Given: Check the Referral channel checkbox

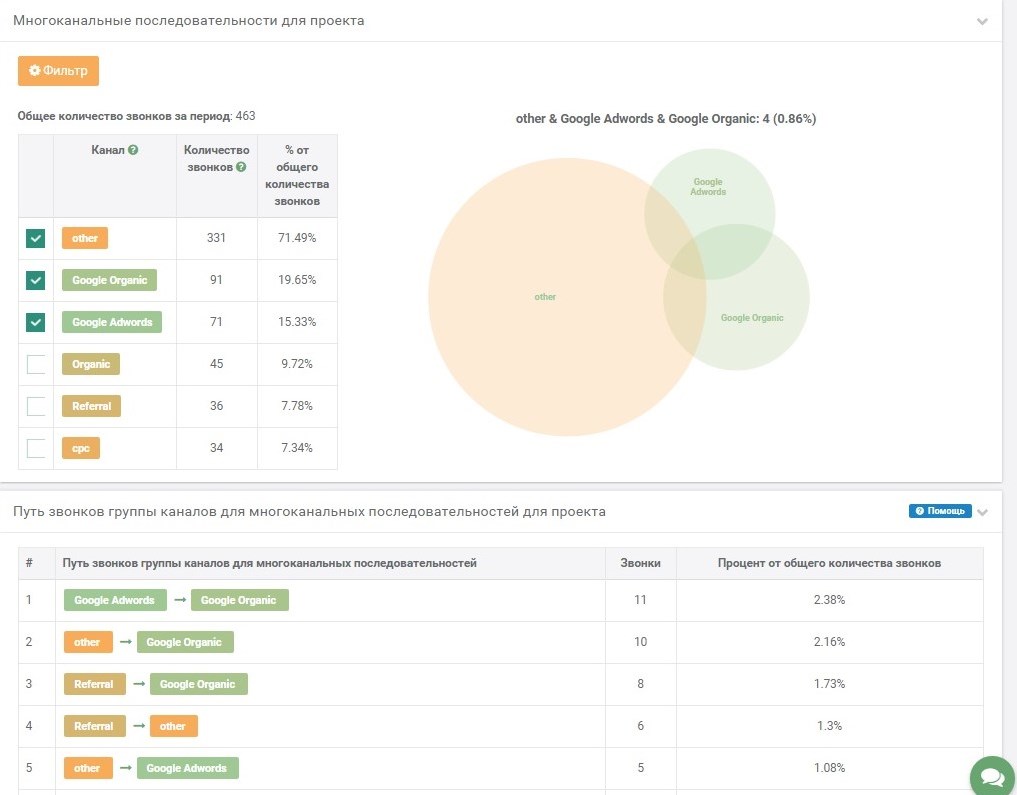Looking at the screenshot, I should click(36, 406).
